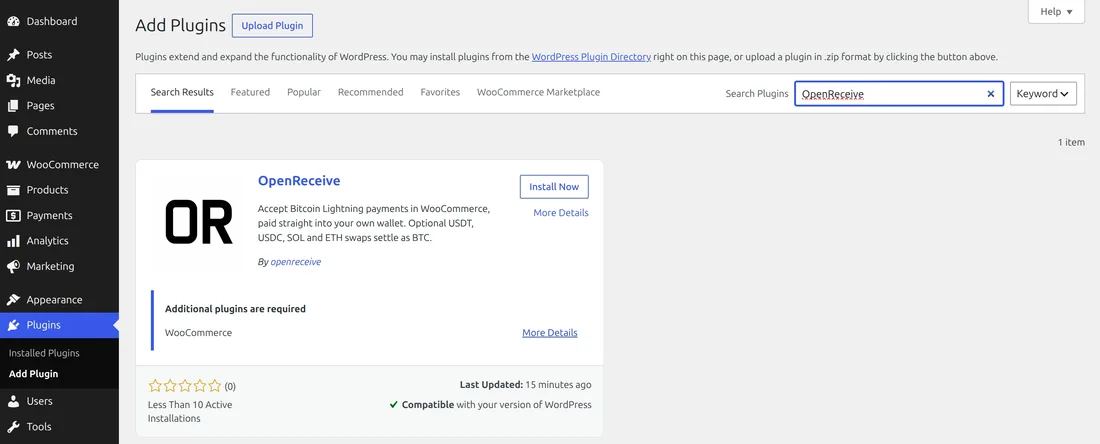
Task: Click the Marketing megaphone icon
Action: [x=13, y=267]
